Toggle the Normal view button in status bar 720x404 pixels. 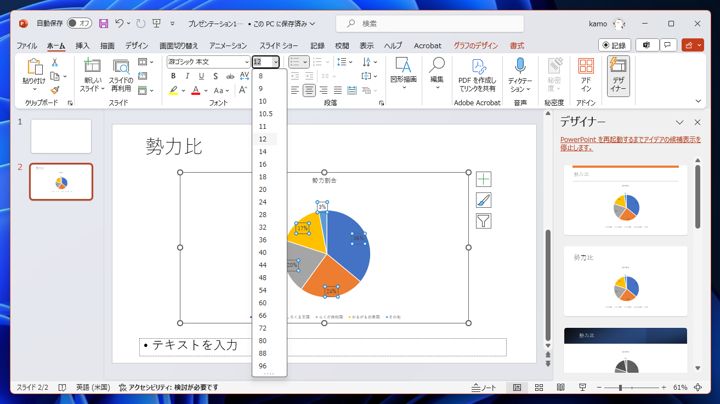tap(517, 387)
